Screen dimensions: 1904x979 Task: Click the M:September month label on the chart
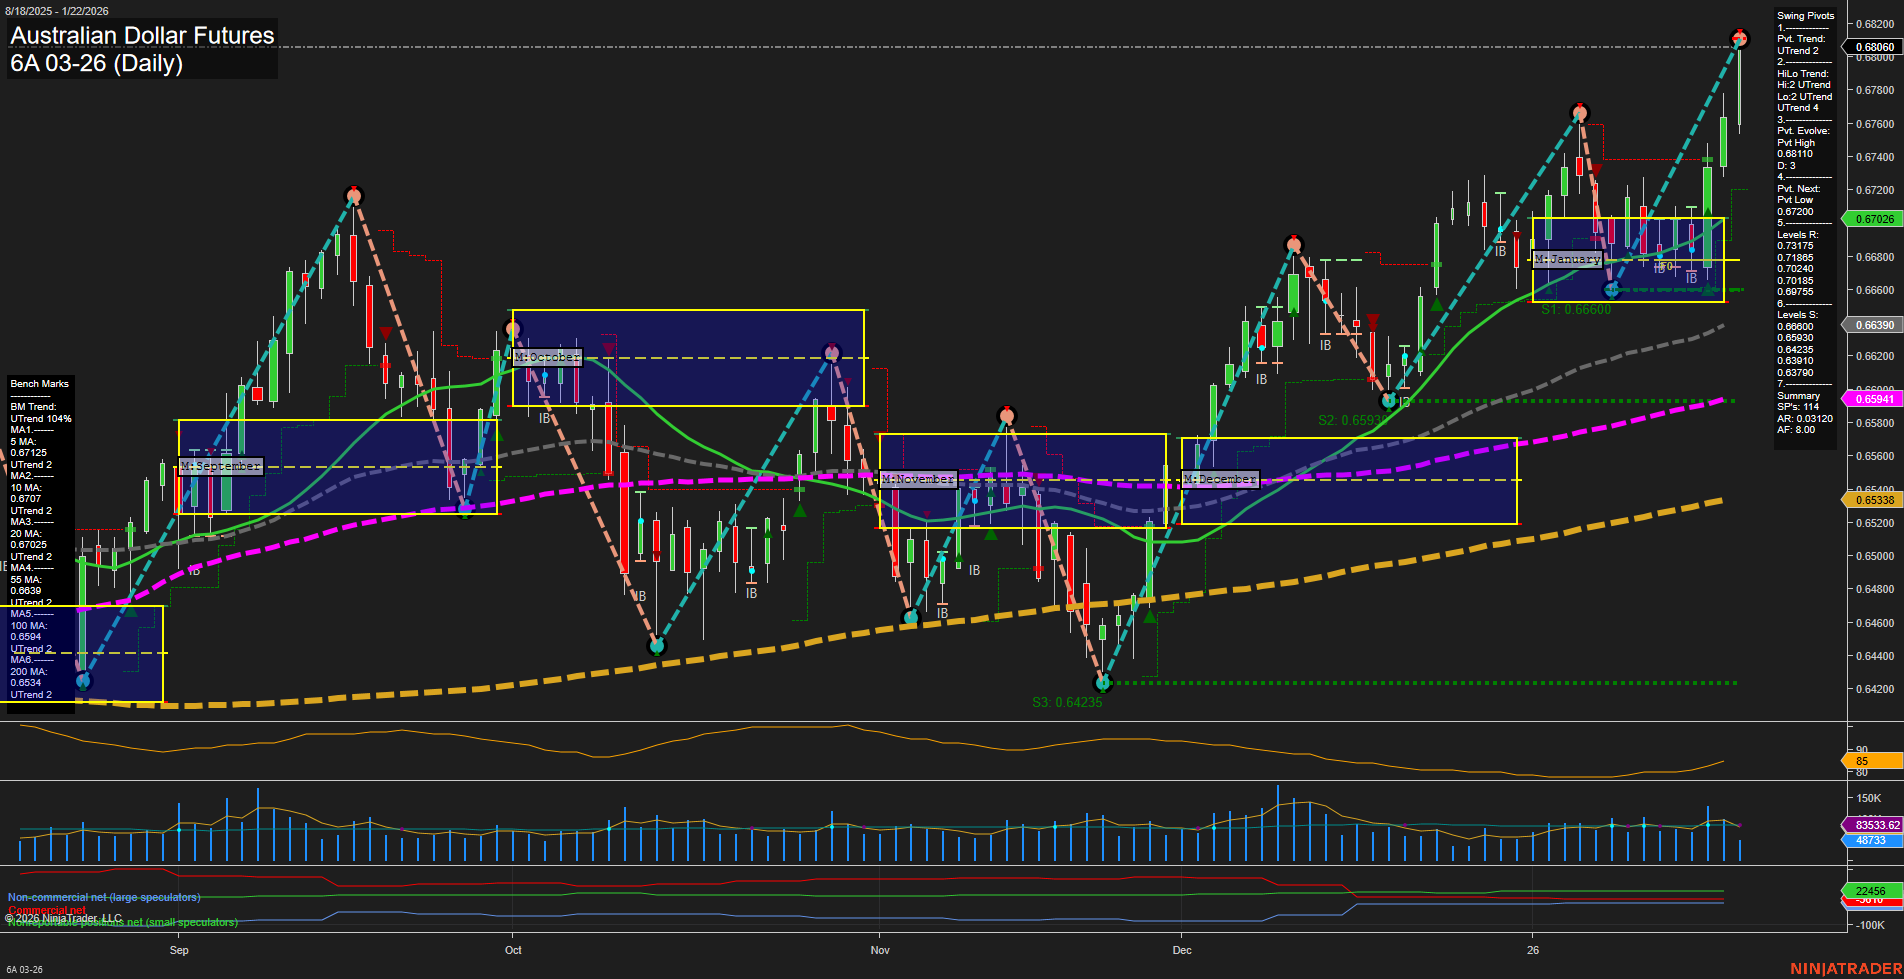tap(219, 466)
